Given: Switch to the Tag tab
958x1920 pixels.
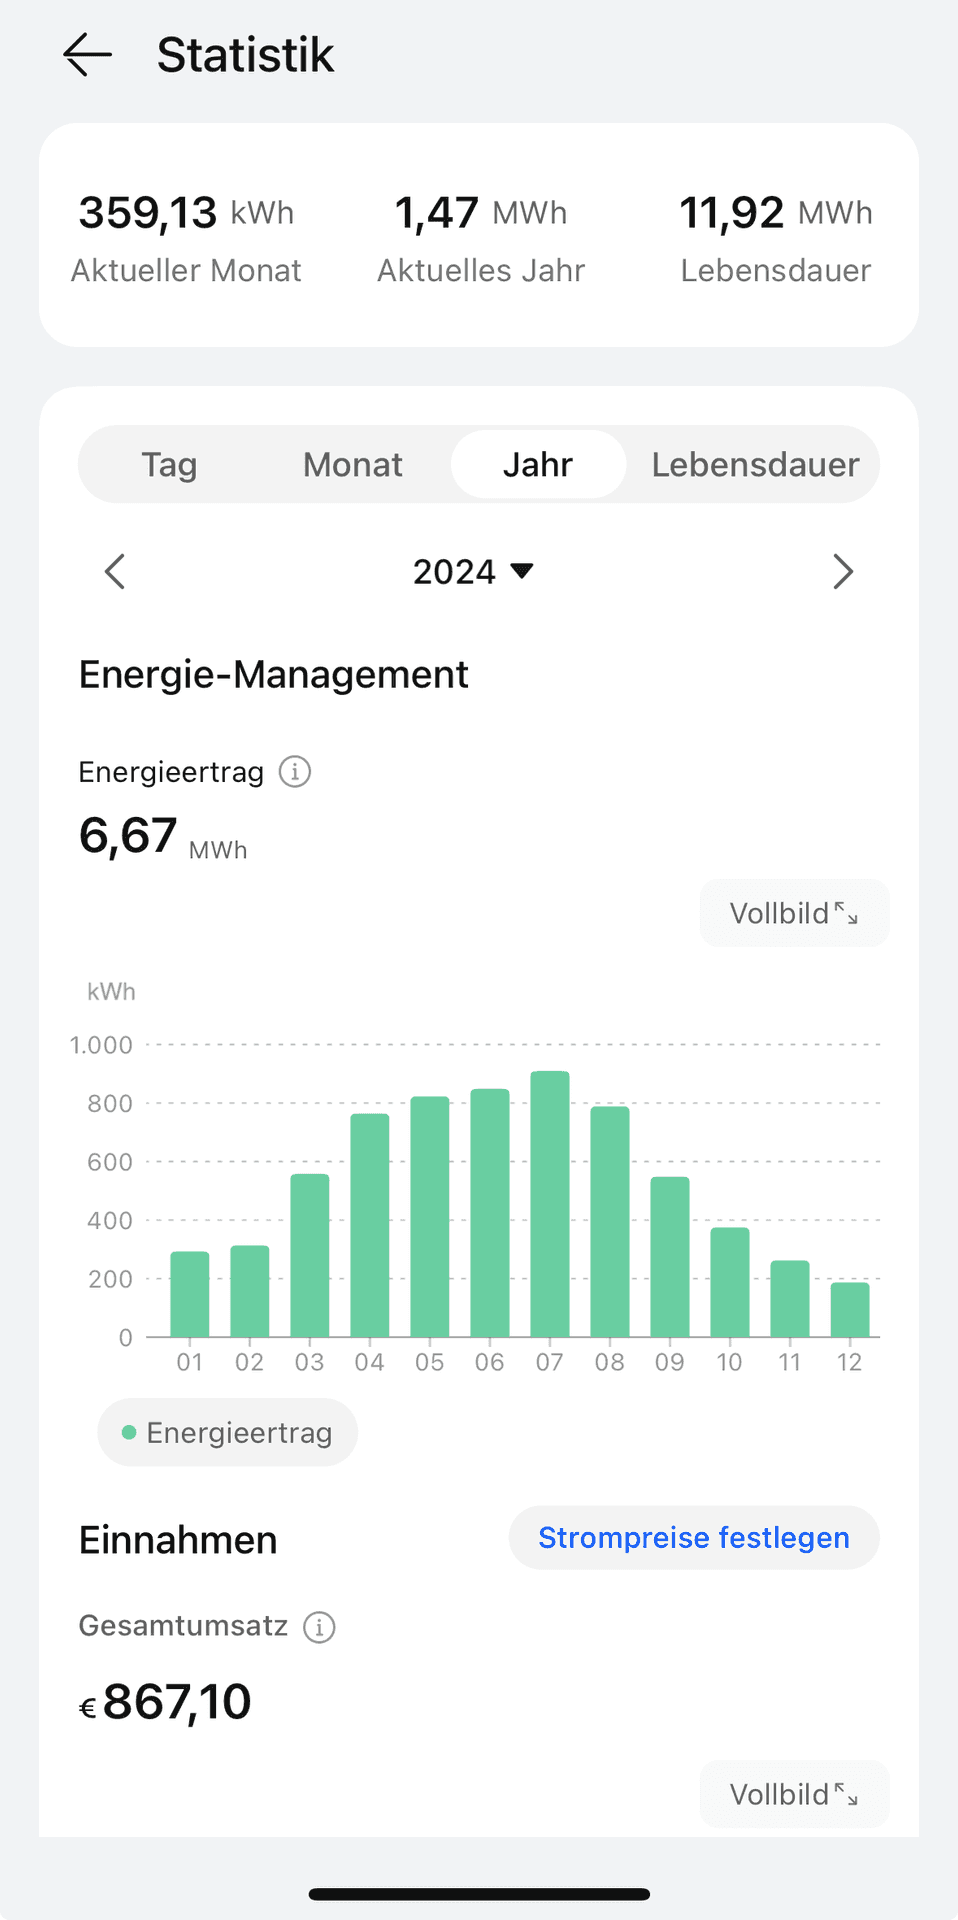Looking at the screenshot, I should (169, 465).
